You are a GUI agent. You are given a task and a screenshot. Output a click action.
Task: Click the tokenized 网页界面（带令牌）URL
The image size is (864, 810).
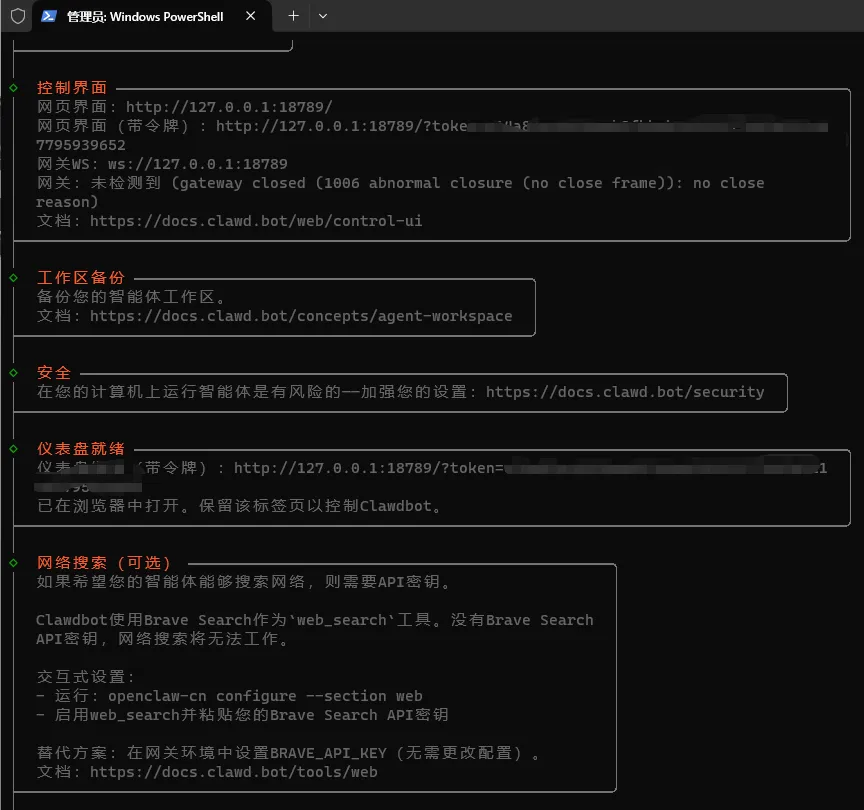tap(521, 126)
